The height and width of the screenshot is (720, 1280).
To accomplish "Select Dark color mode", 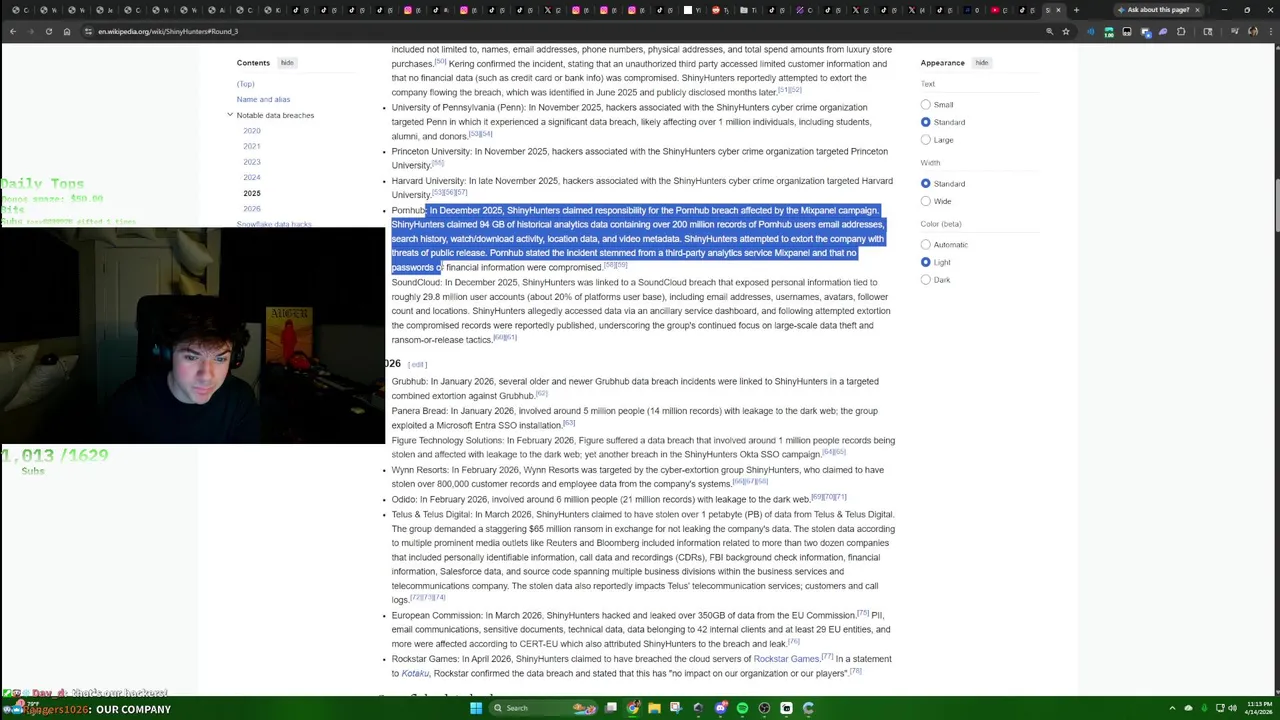I will tap(926, 280).
